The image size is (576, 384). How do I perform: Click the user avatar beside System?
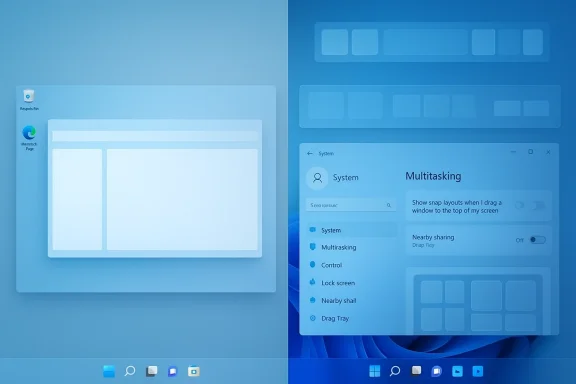point(317,178)
